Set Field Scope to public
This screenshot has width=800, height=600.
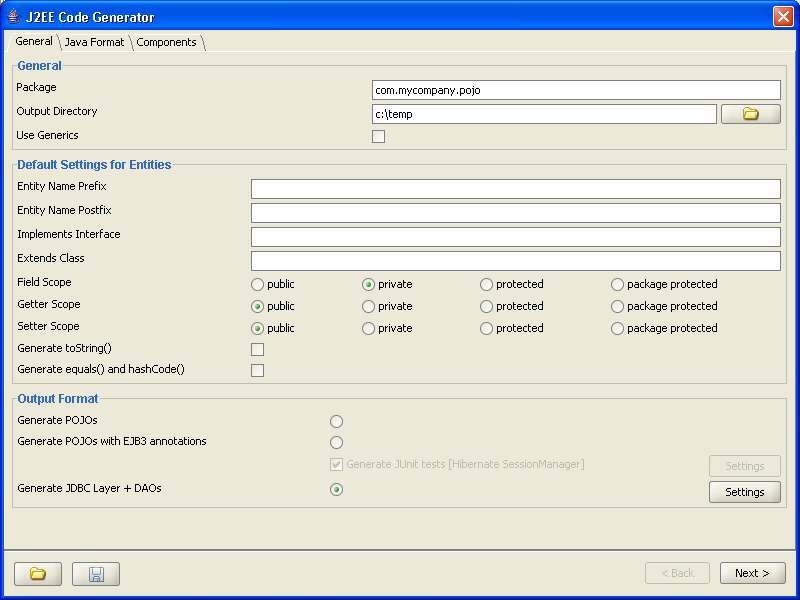coord(258,284)
